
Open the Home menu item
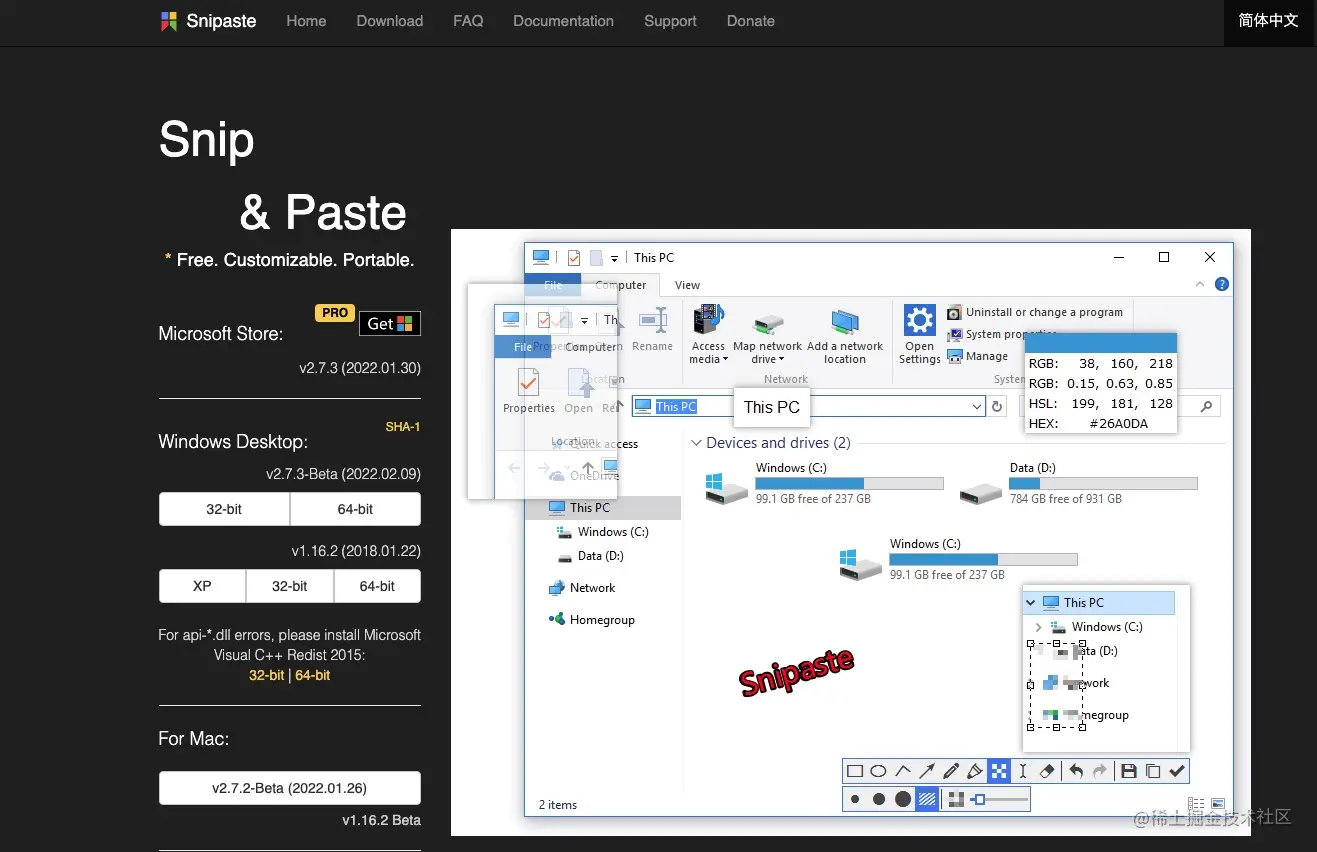point(306,21)
